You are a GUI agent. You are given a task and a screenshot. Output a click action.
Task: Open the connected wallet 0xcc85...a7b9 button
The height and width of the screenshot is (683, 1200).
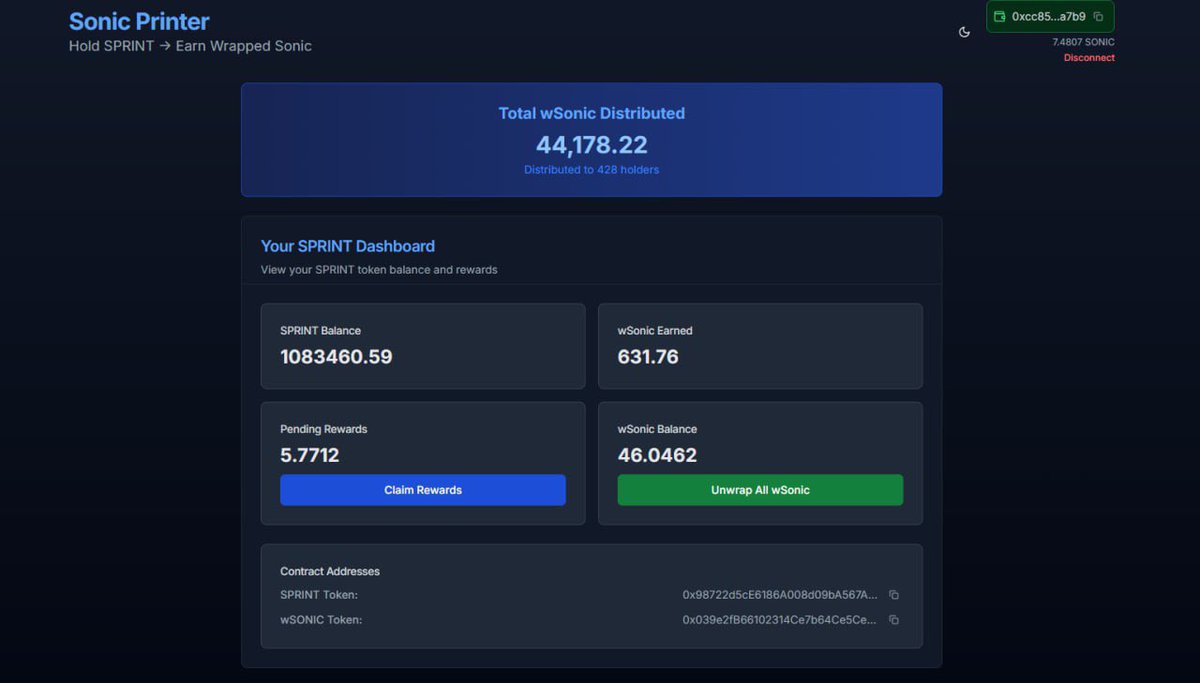point(1050,17)
